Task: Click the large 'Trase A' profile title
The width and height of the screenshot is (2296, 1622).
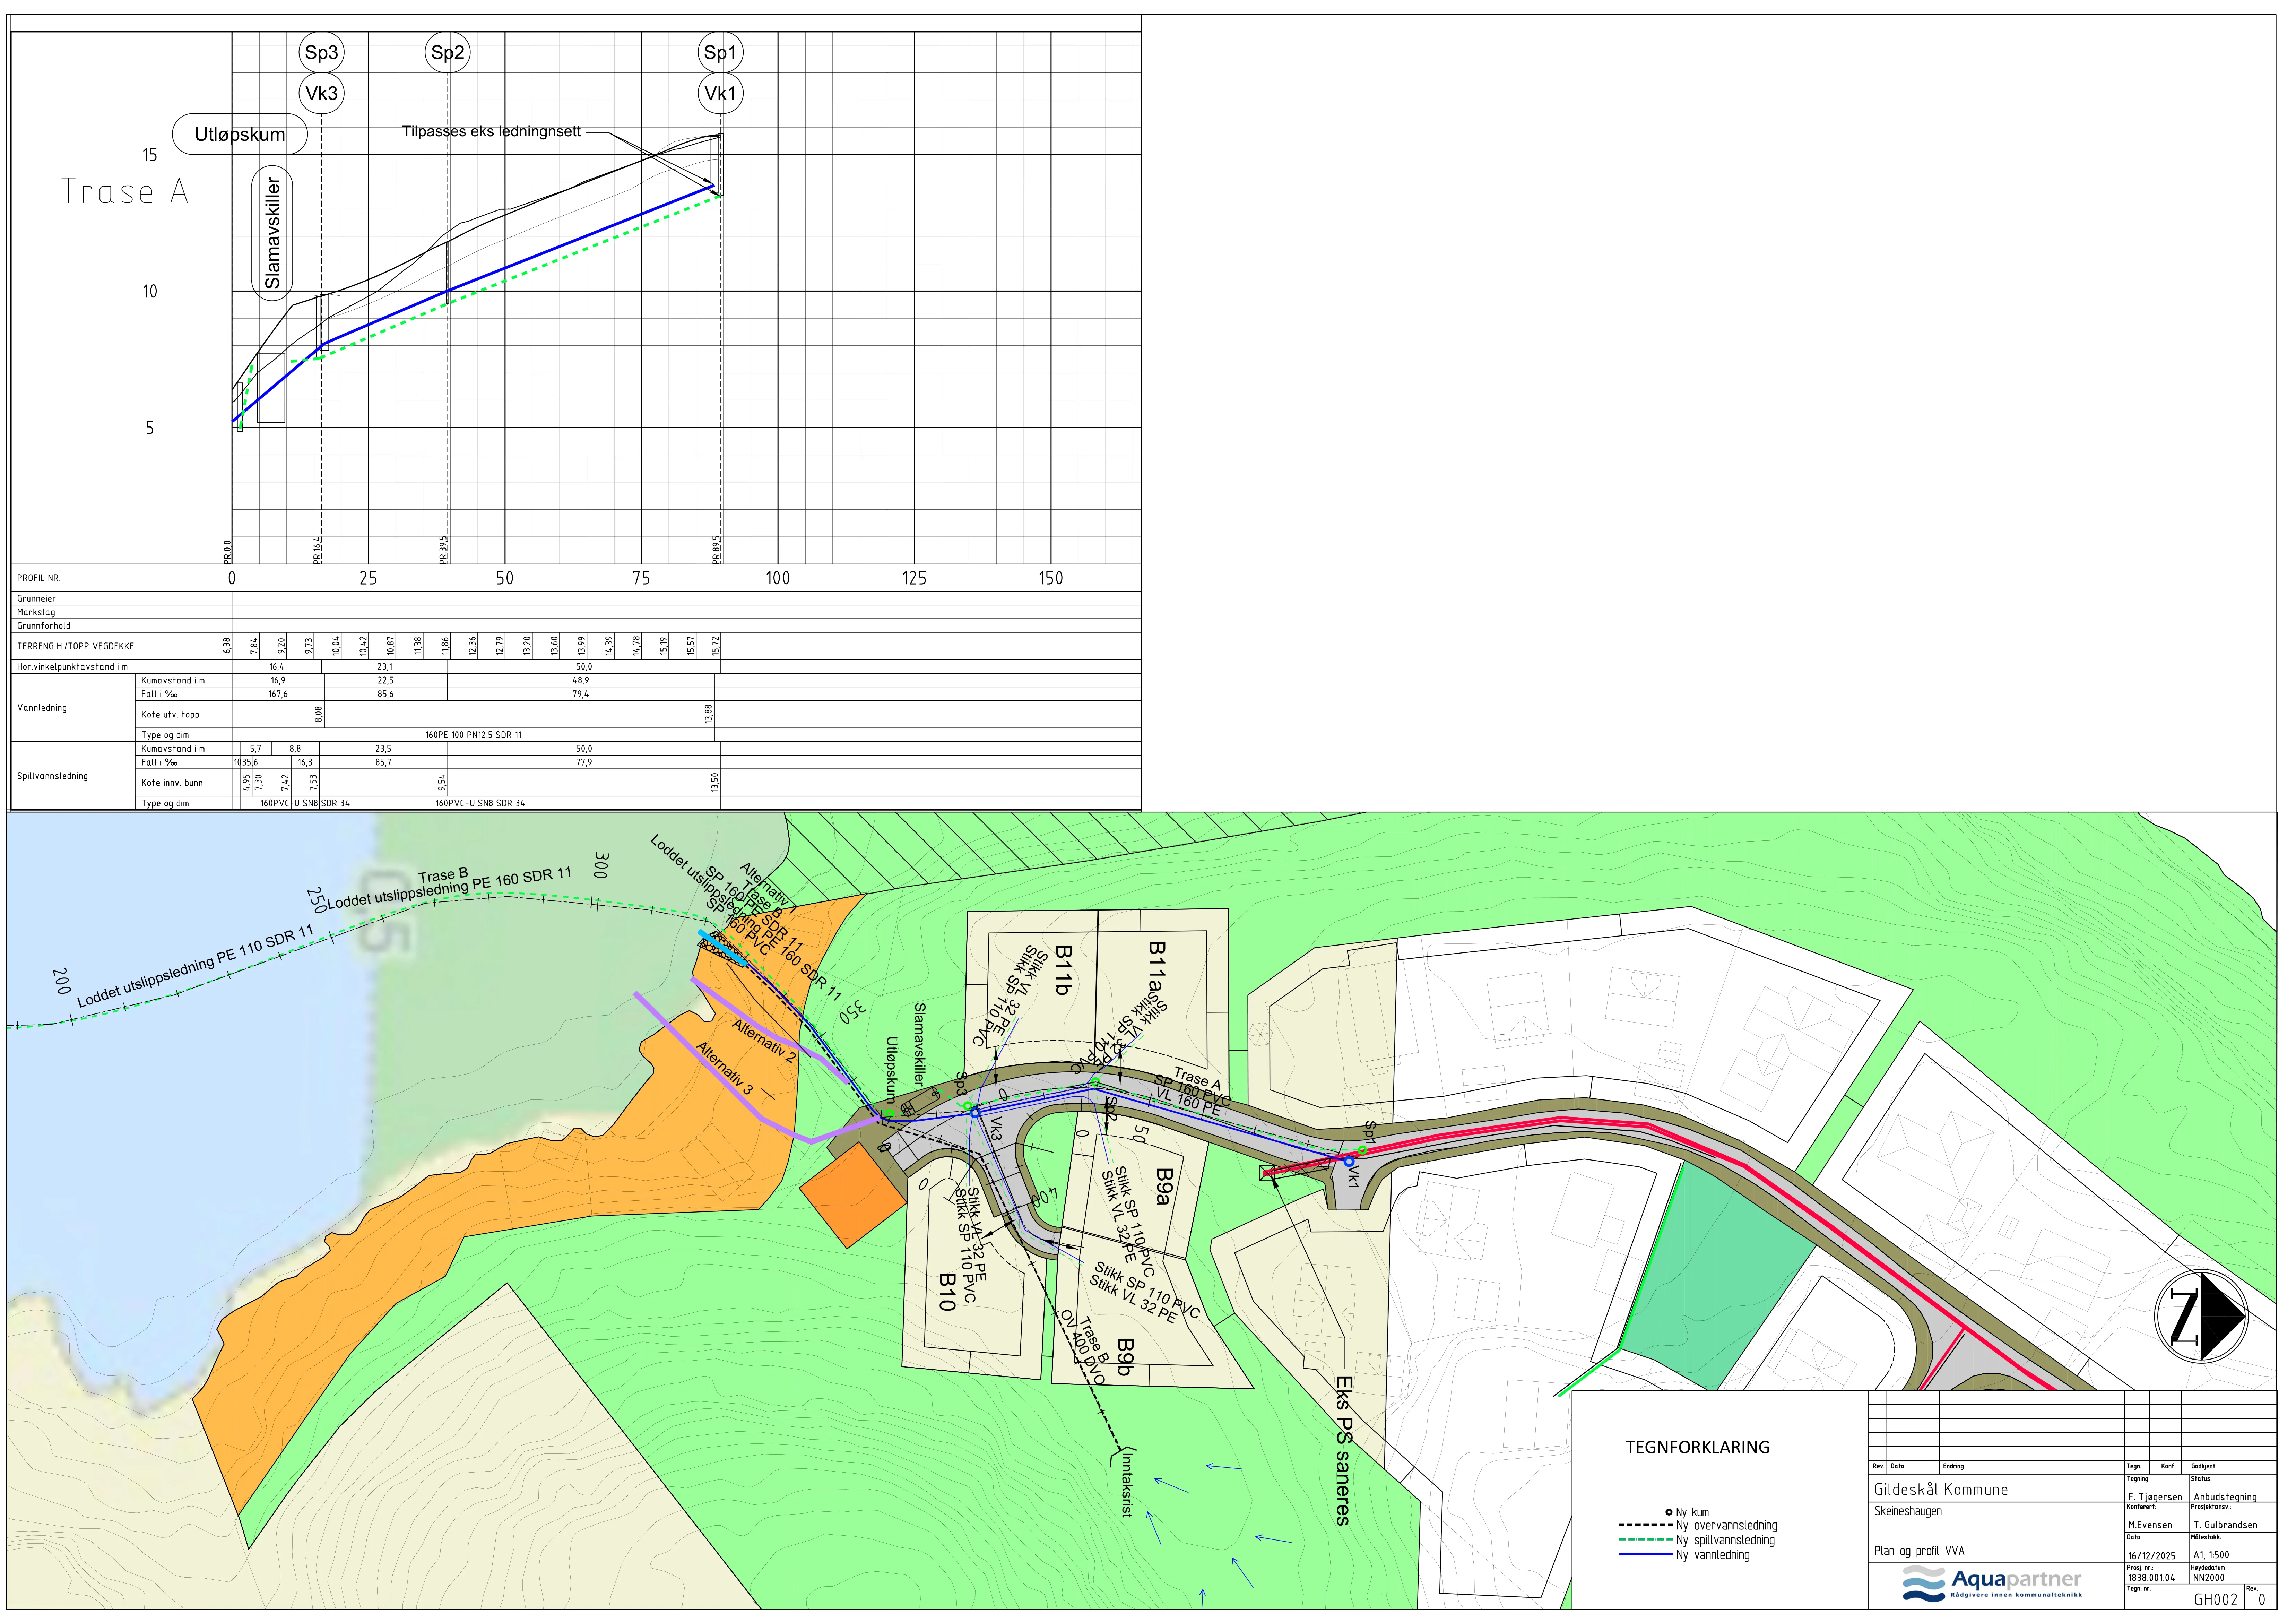Action: [x=125, y=191]
